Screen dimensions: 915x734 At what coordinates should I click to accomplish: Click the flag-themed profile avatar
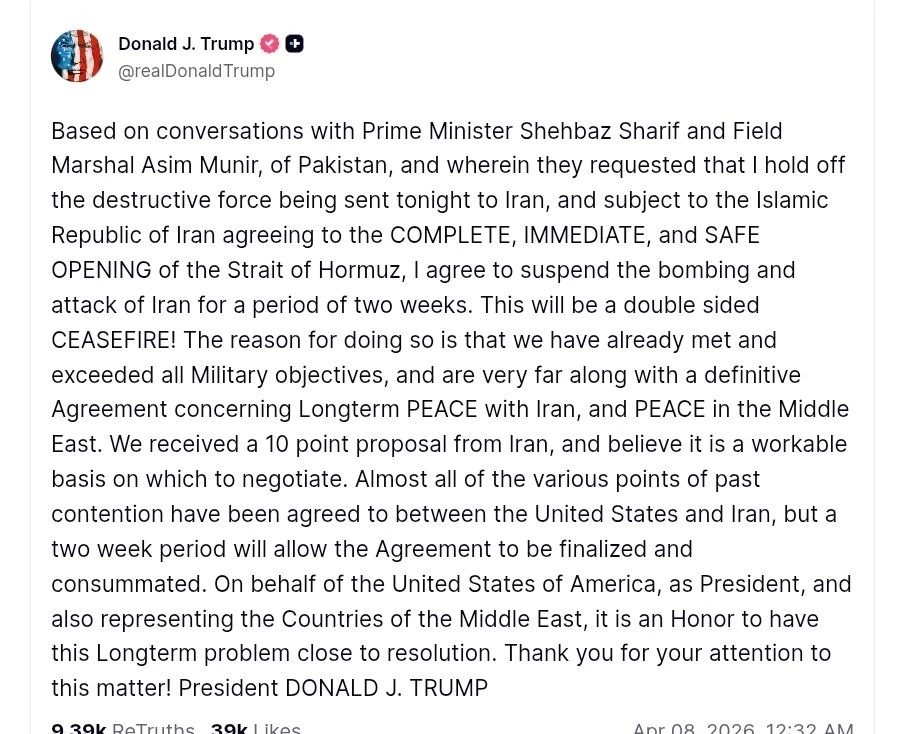(77, 56)
